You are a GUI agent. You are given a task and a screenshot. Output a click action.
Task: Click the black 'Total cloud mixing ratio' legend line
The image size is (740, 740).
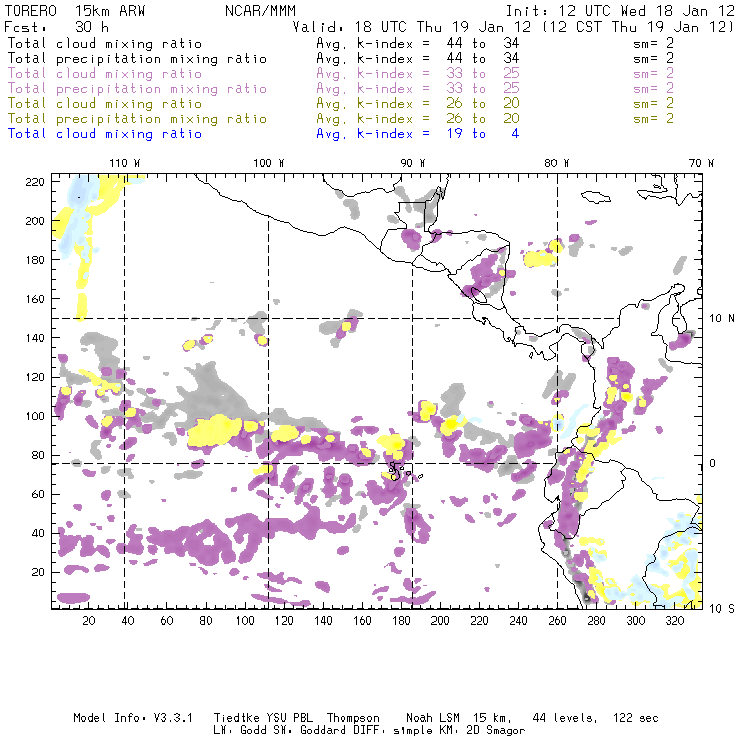click(105, 43)
